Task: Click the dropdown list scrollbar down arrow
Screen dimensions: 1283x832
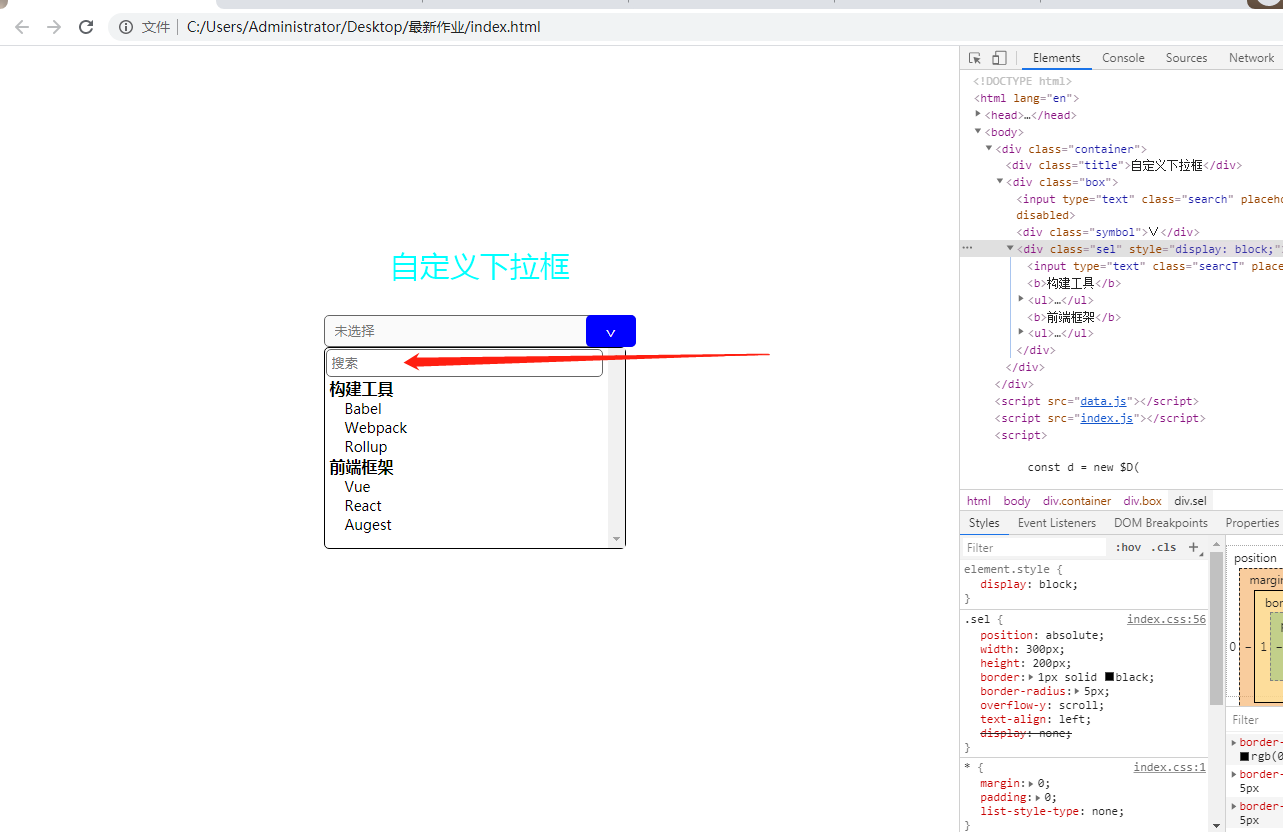Action: [x=616, y=540]
